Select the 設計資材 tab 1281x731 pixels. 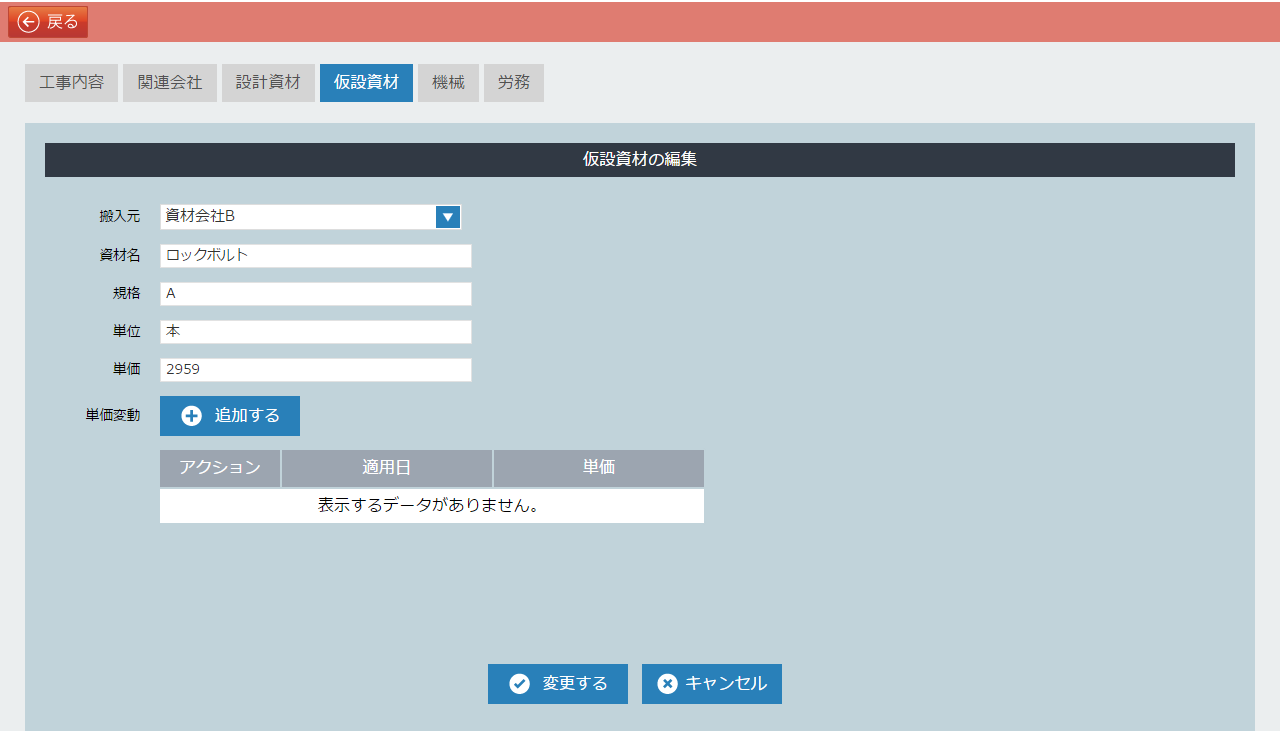[x=268, y=83]
